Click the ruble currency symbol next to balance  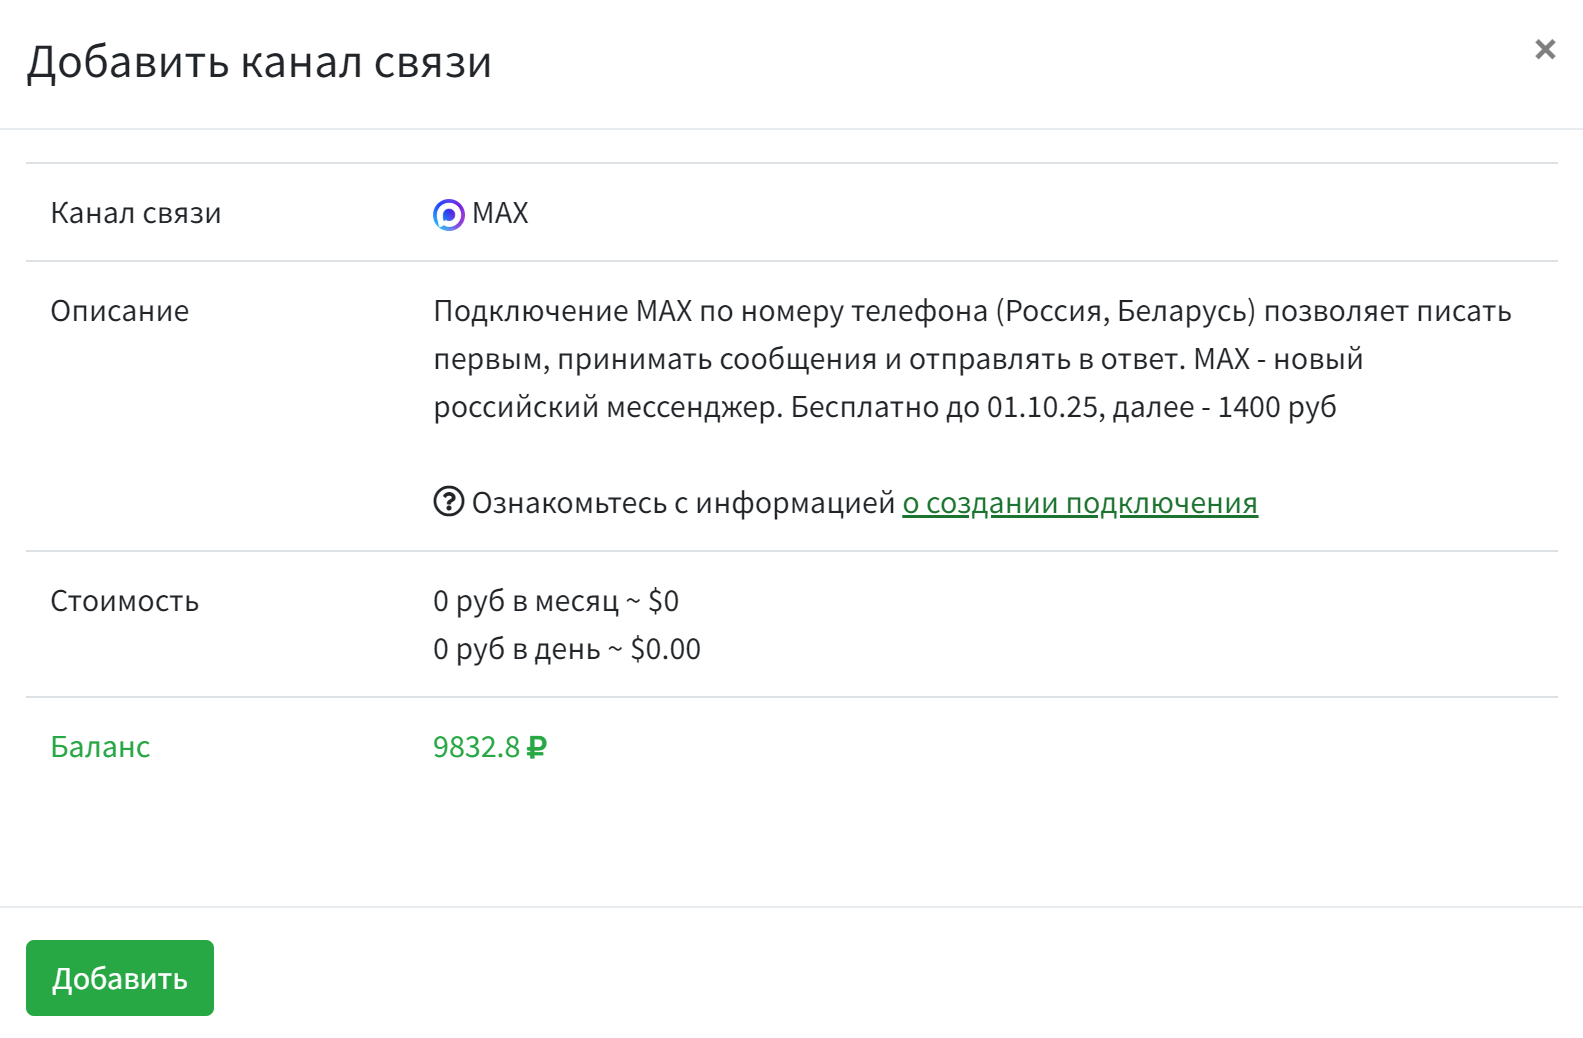[x=540, y=746]
